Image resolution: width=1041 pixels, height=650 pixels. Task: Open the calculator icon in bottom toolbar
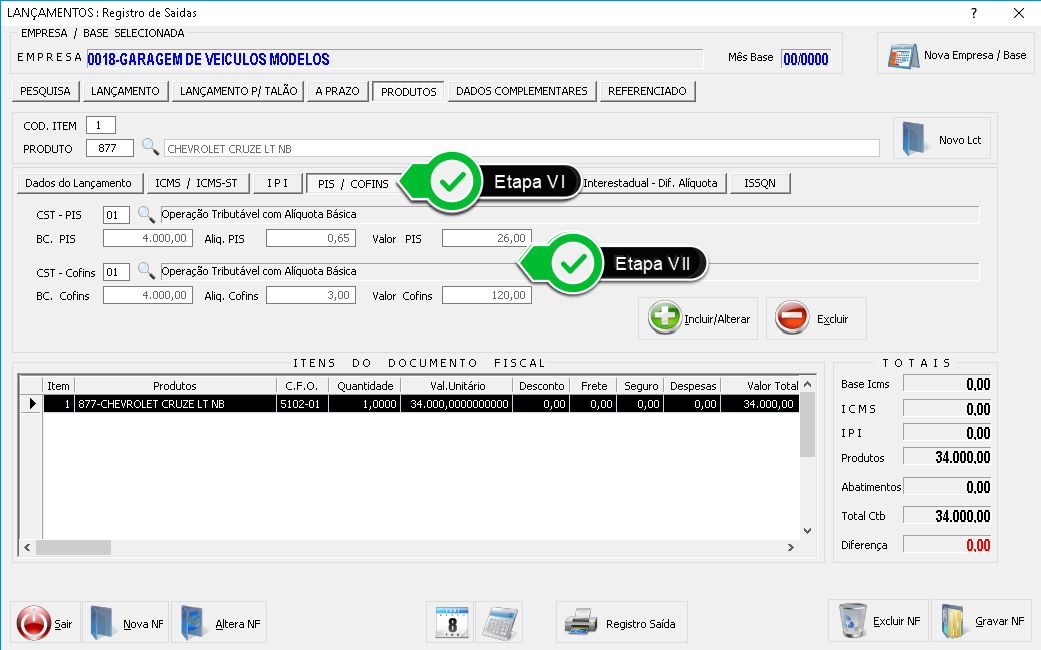pyautogui.click(x=499, y=623)
